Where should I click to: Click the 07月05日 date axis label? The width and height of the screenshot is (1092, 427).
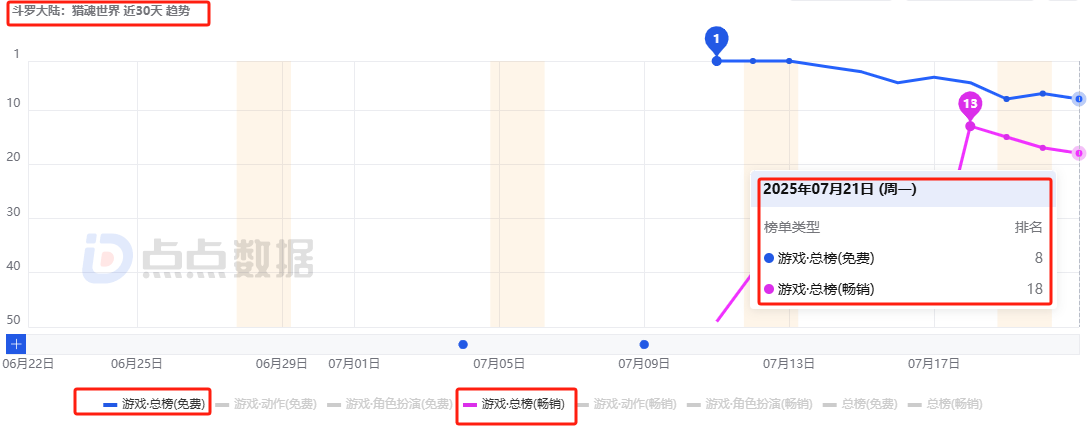499,363
